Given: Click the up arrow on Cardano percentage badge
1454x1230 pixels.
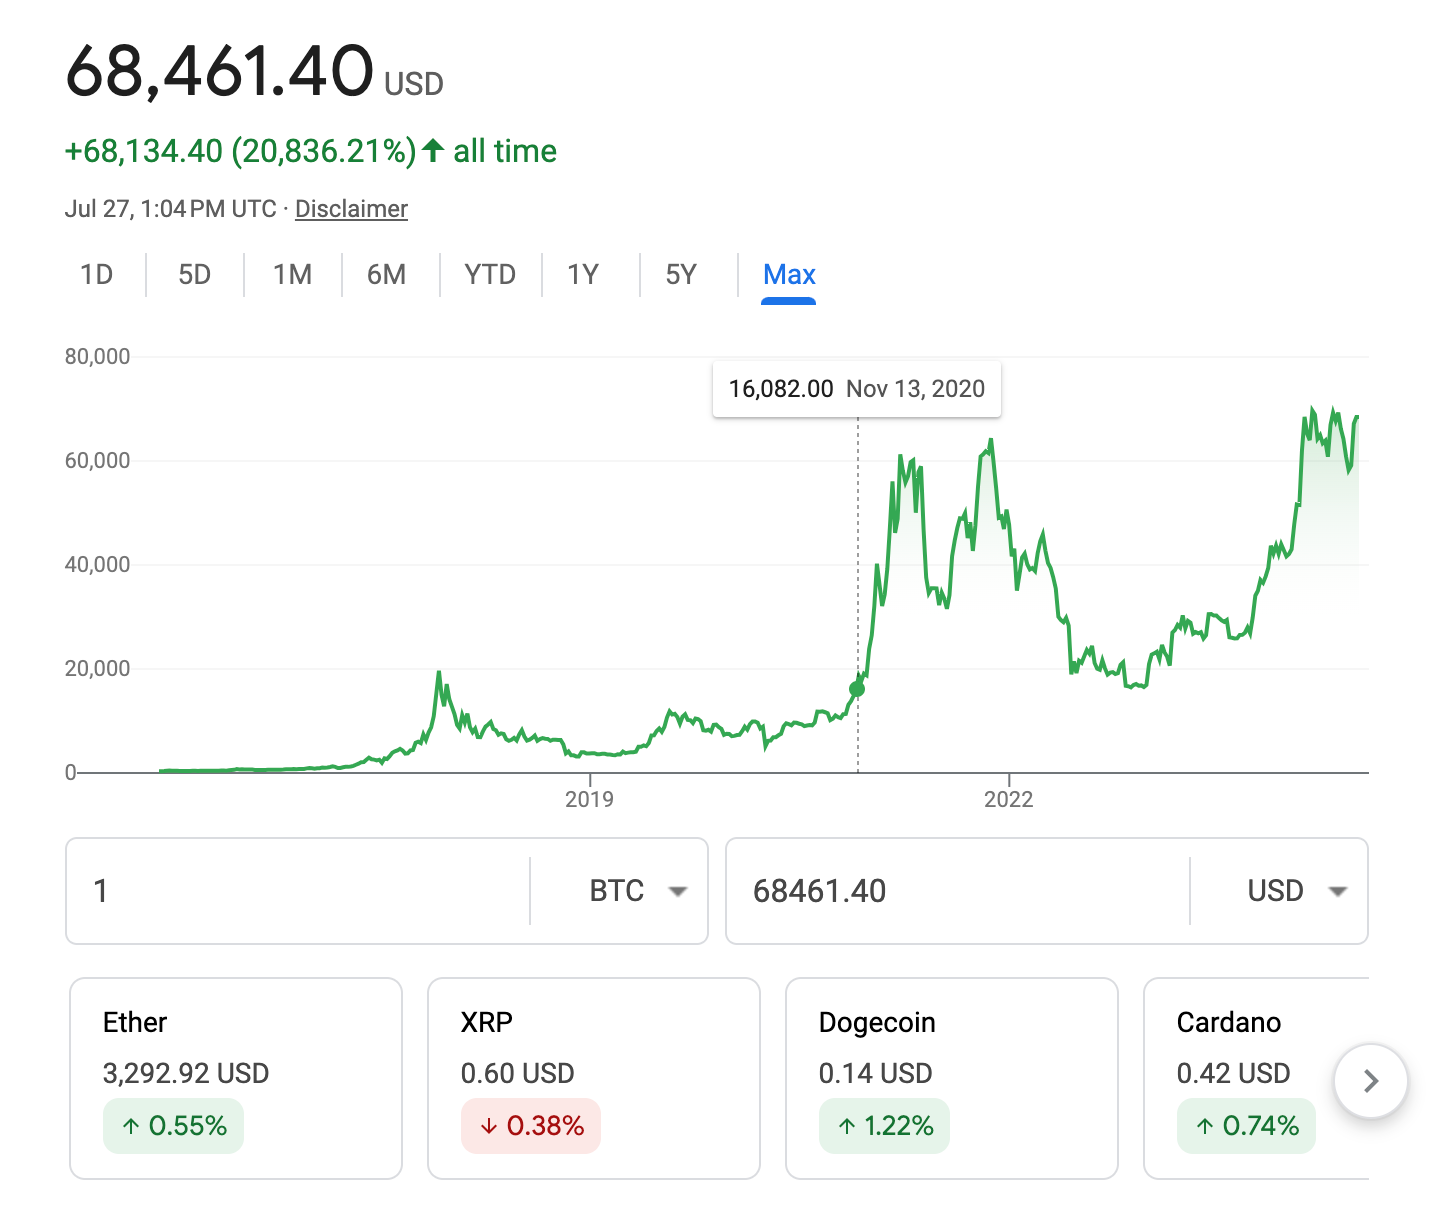Looking at the screenshot, I should (1206, 1126).
